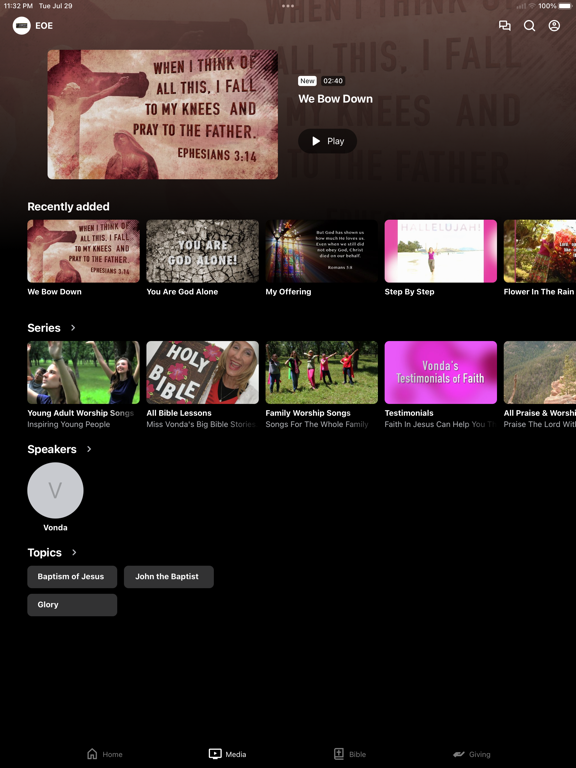
Task: Tap 'Step By Step' caption text
Action: 409,291
